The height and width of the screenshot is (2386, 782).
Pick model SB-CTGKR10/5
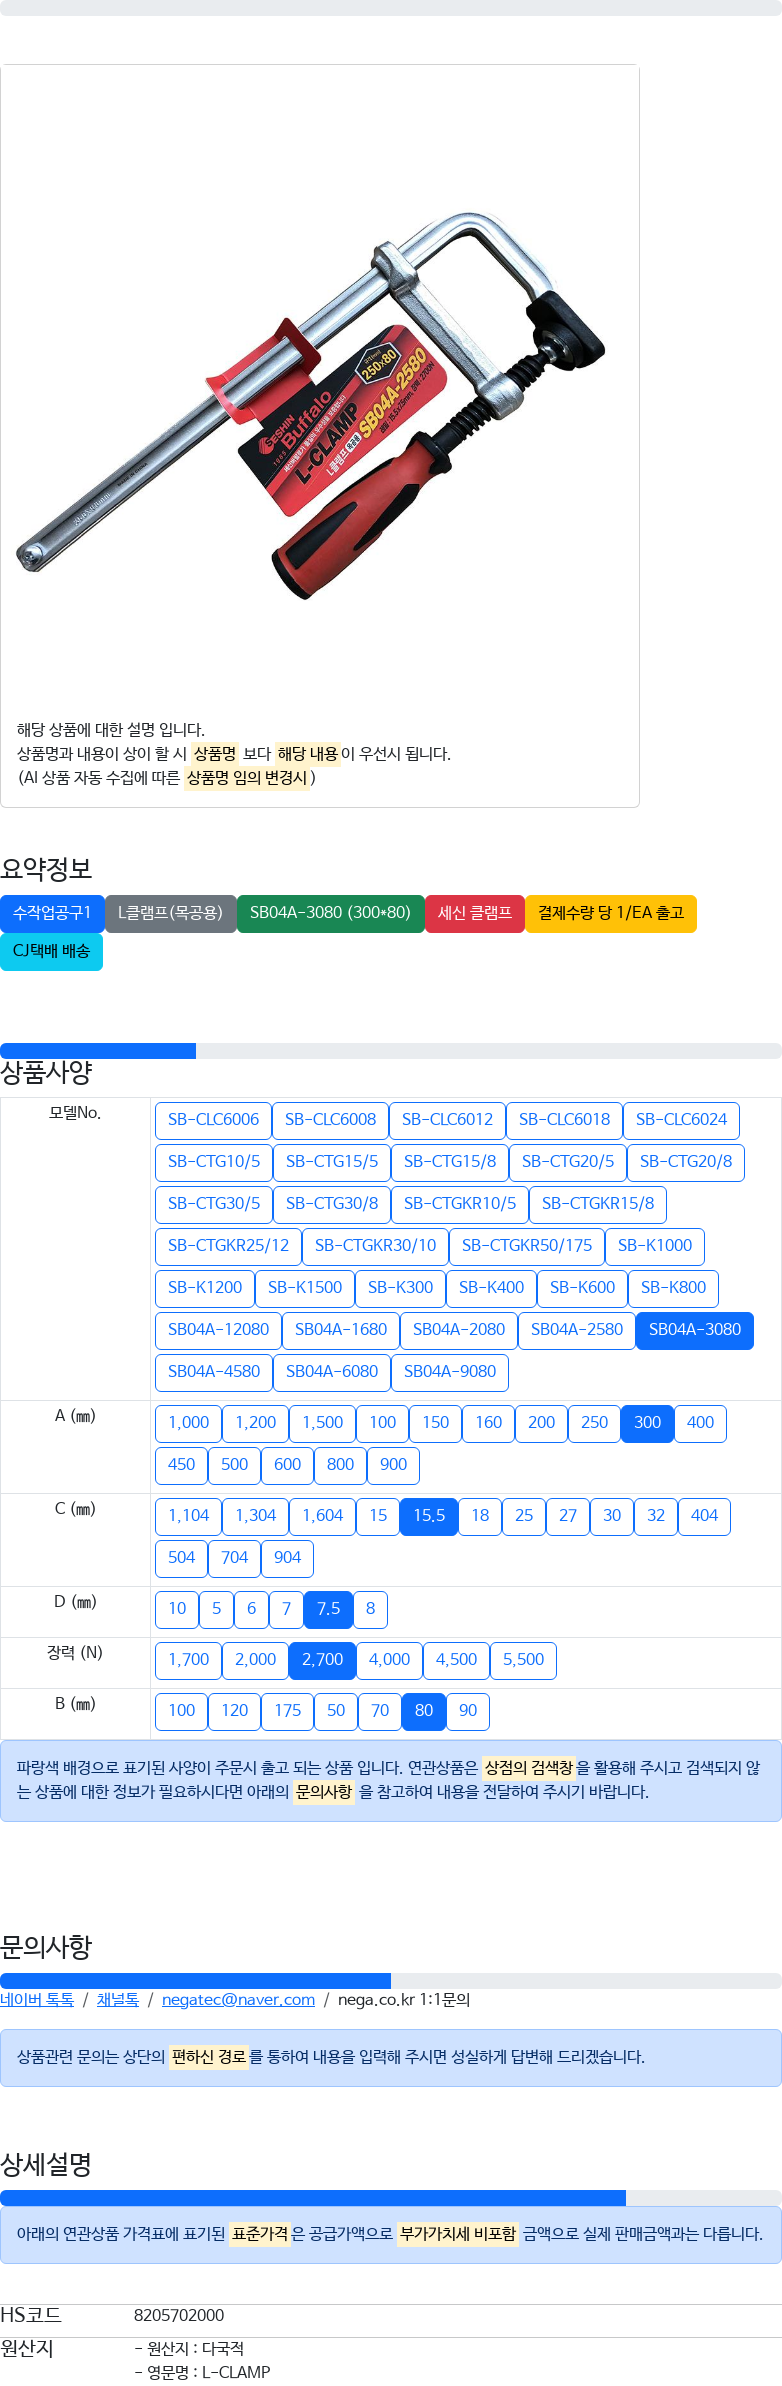coord(460,1204)
